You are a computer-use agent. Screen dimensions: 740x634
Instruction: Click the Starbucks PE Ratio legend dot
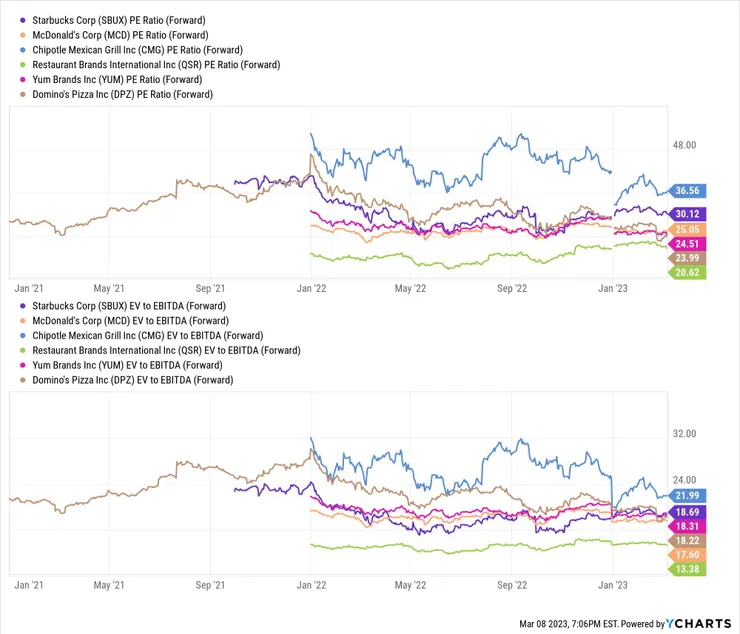coord(23,19)
